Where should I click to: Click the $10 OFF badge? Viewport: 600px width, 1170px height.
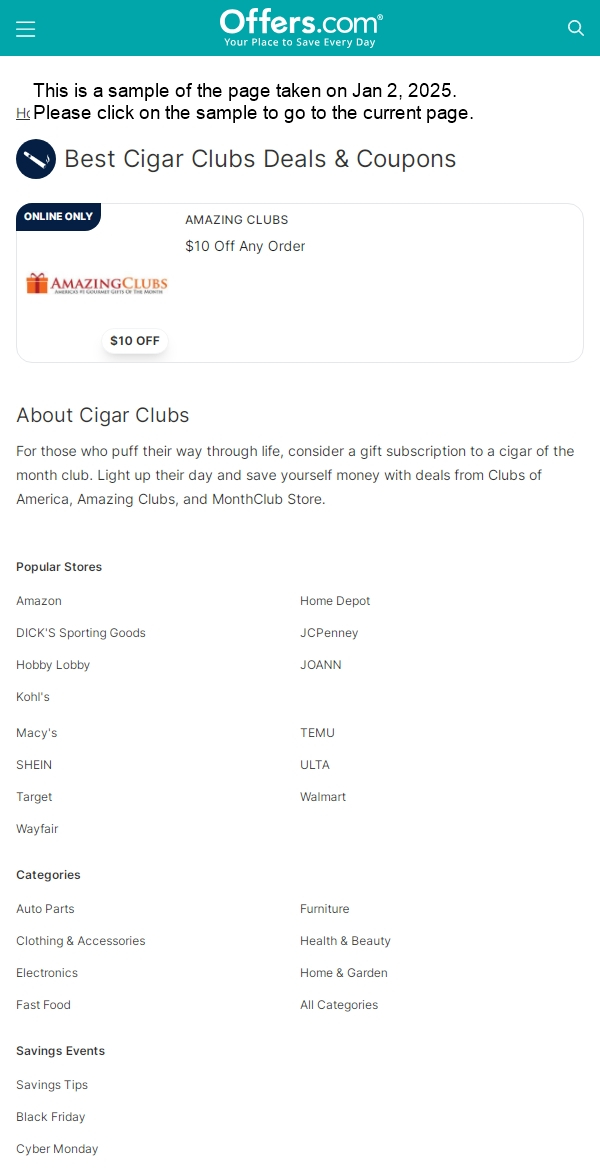coord(135,341)
